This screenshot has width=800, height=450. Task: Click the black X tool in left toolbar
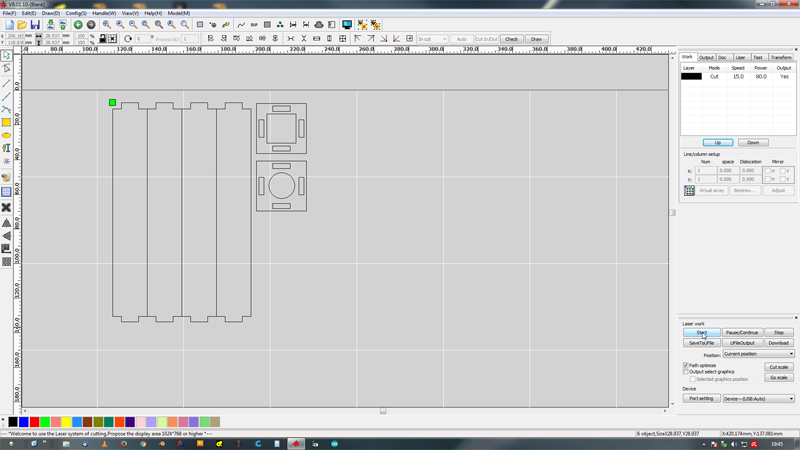coord(6,207)
